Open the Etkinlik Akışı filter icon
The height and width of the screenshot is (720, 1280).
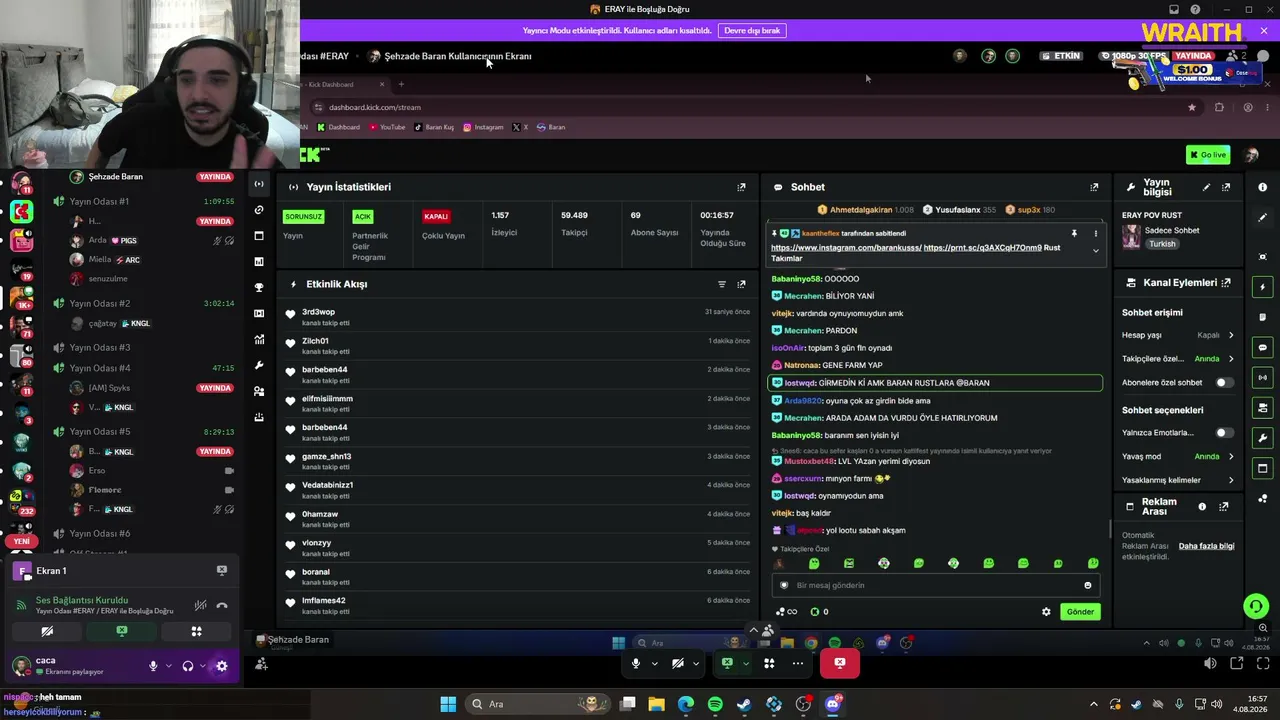(722, 284)
